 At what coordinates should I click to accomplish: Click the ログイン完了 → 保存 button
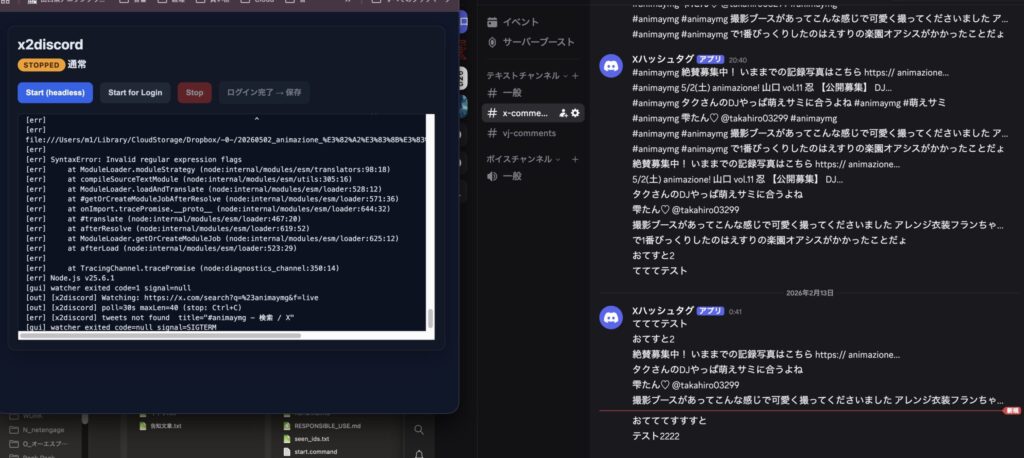(x=264, y=93)
